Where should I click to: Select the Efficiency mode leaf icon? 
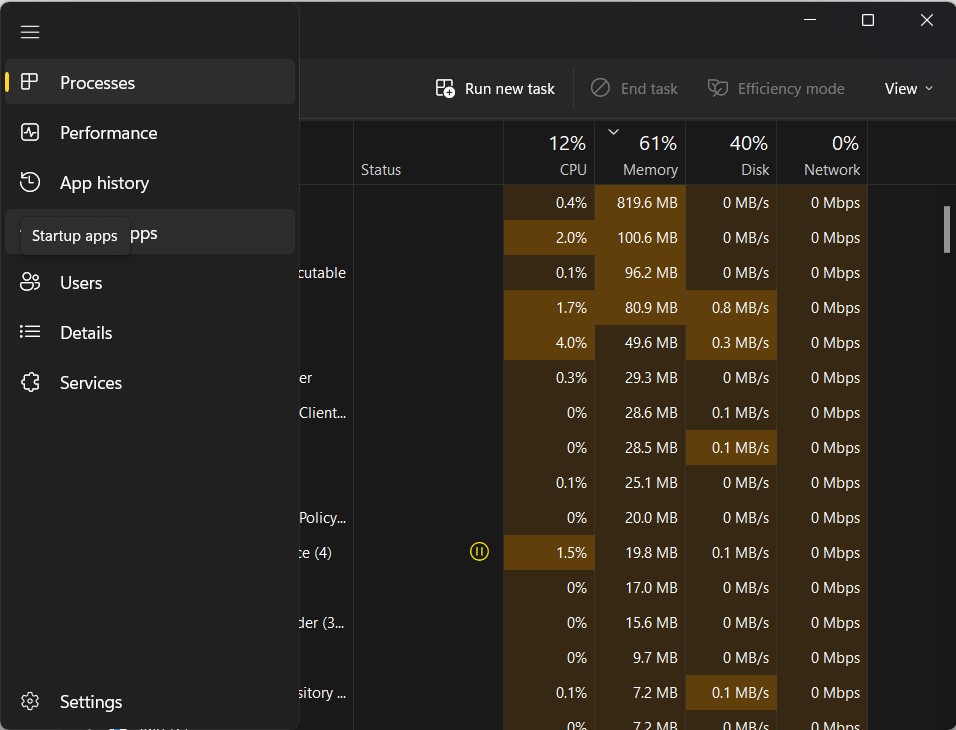click(718, 88)
